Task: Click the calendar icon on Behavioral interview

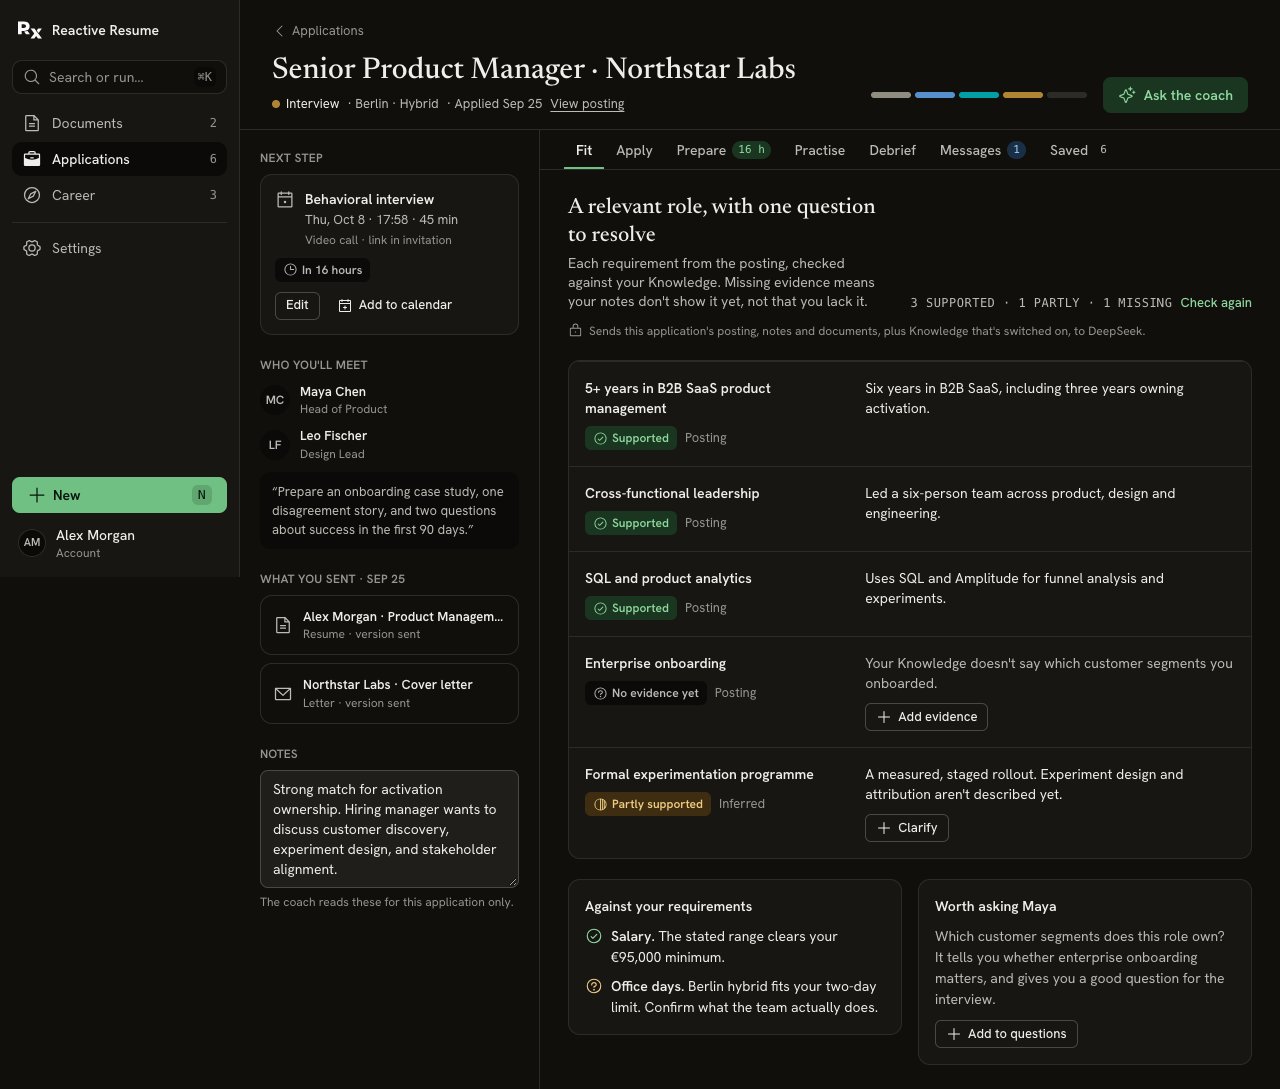Action: coord(285,200)
